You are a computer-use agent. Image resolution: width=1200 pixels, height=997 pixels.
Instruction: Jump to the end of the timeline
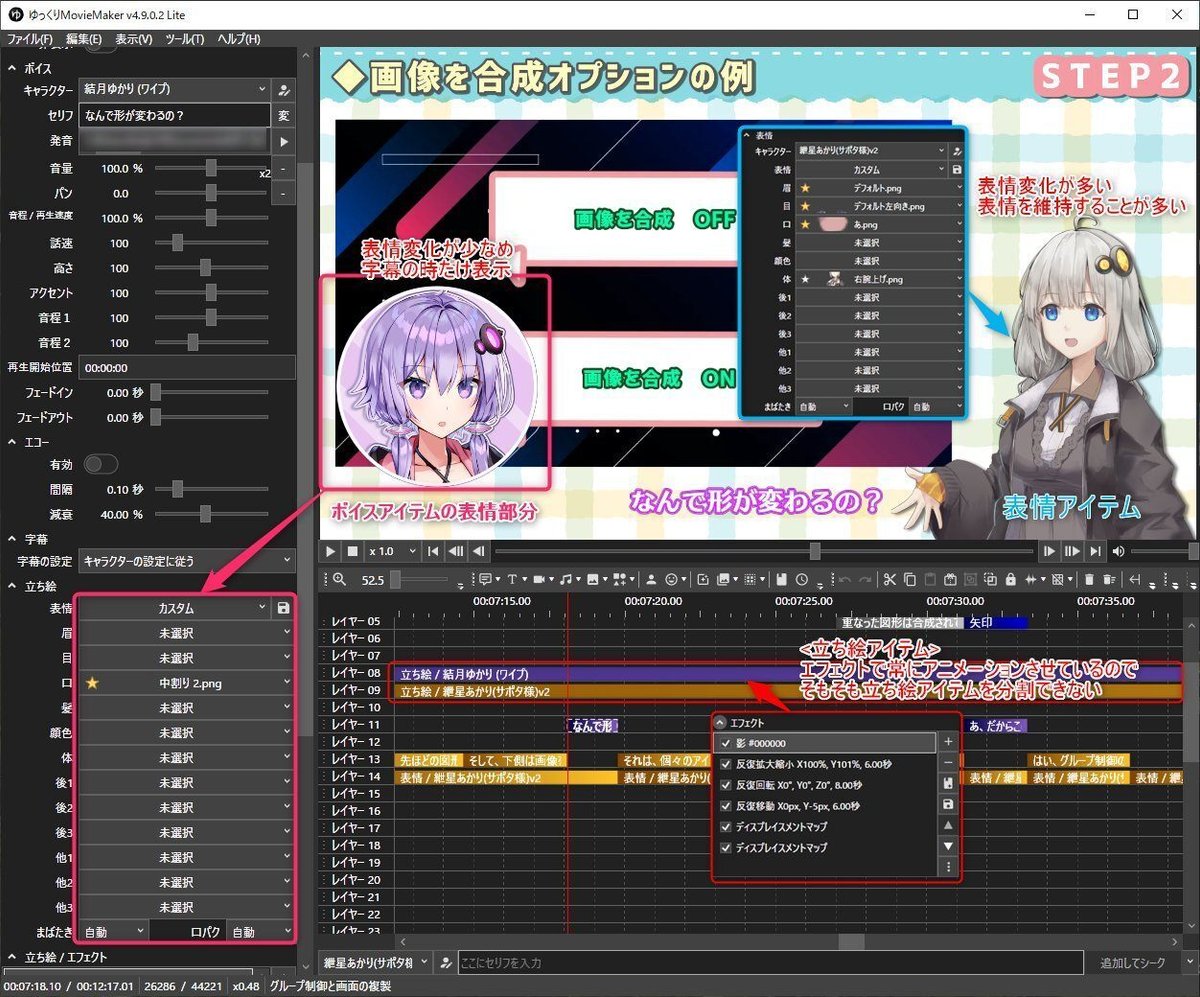tap(1096, 551)
